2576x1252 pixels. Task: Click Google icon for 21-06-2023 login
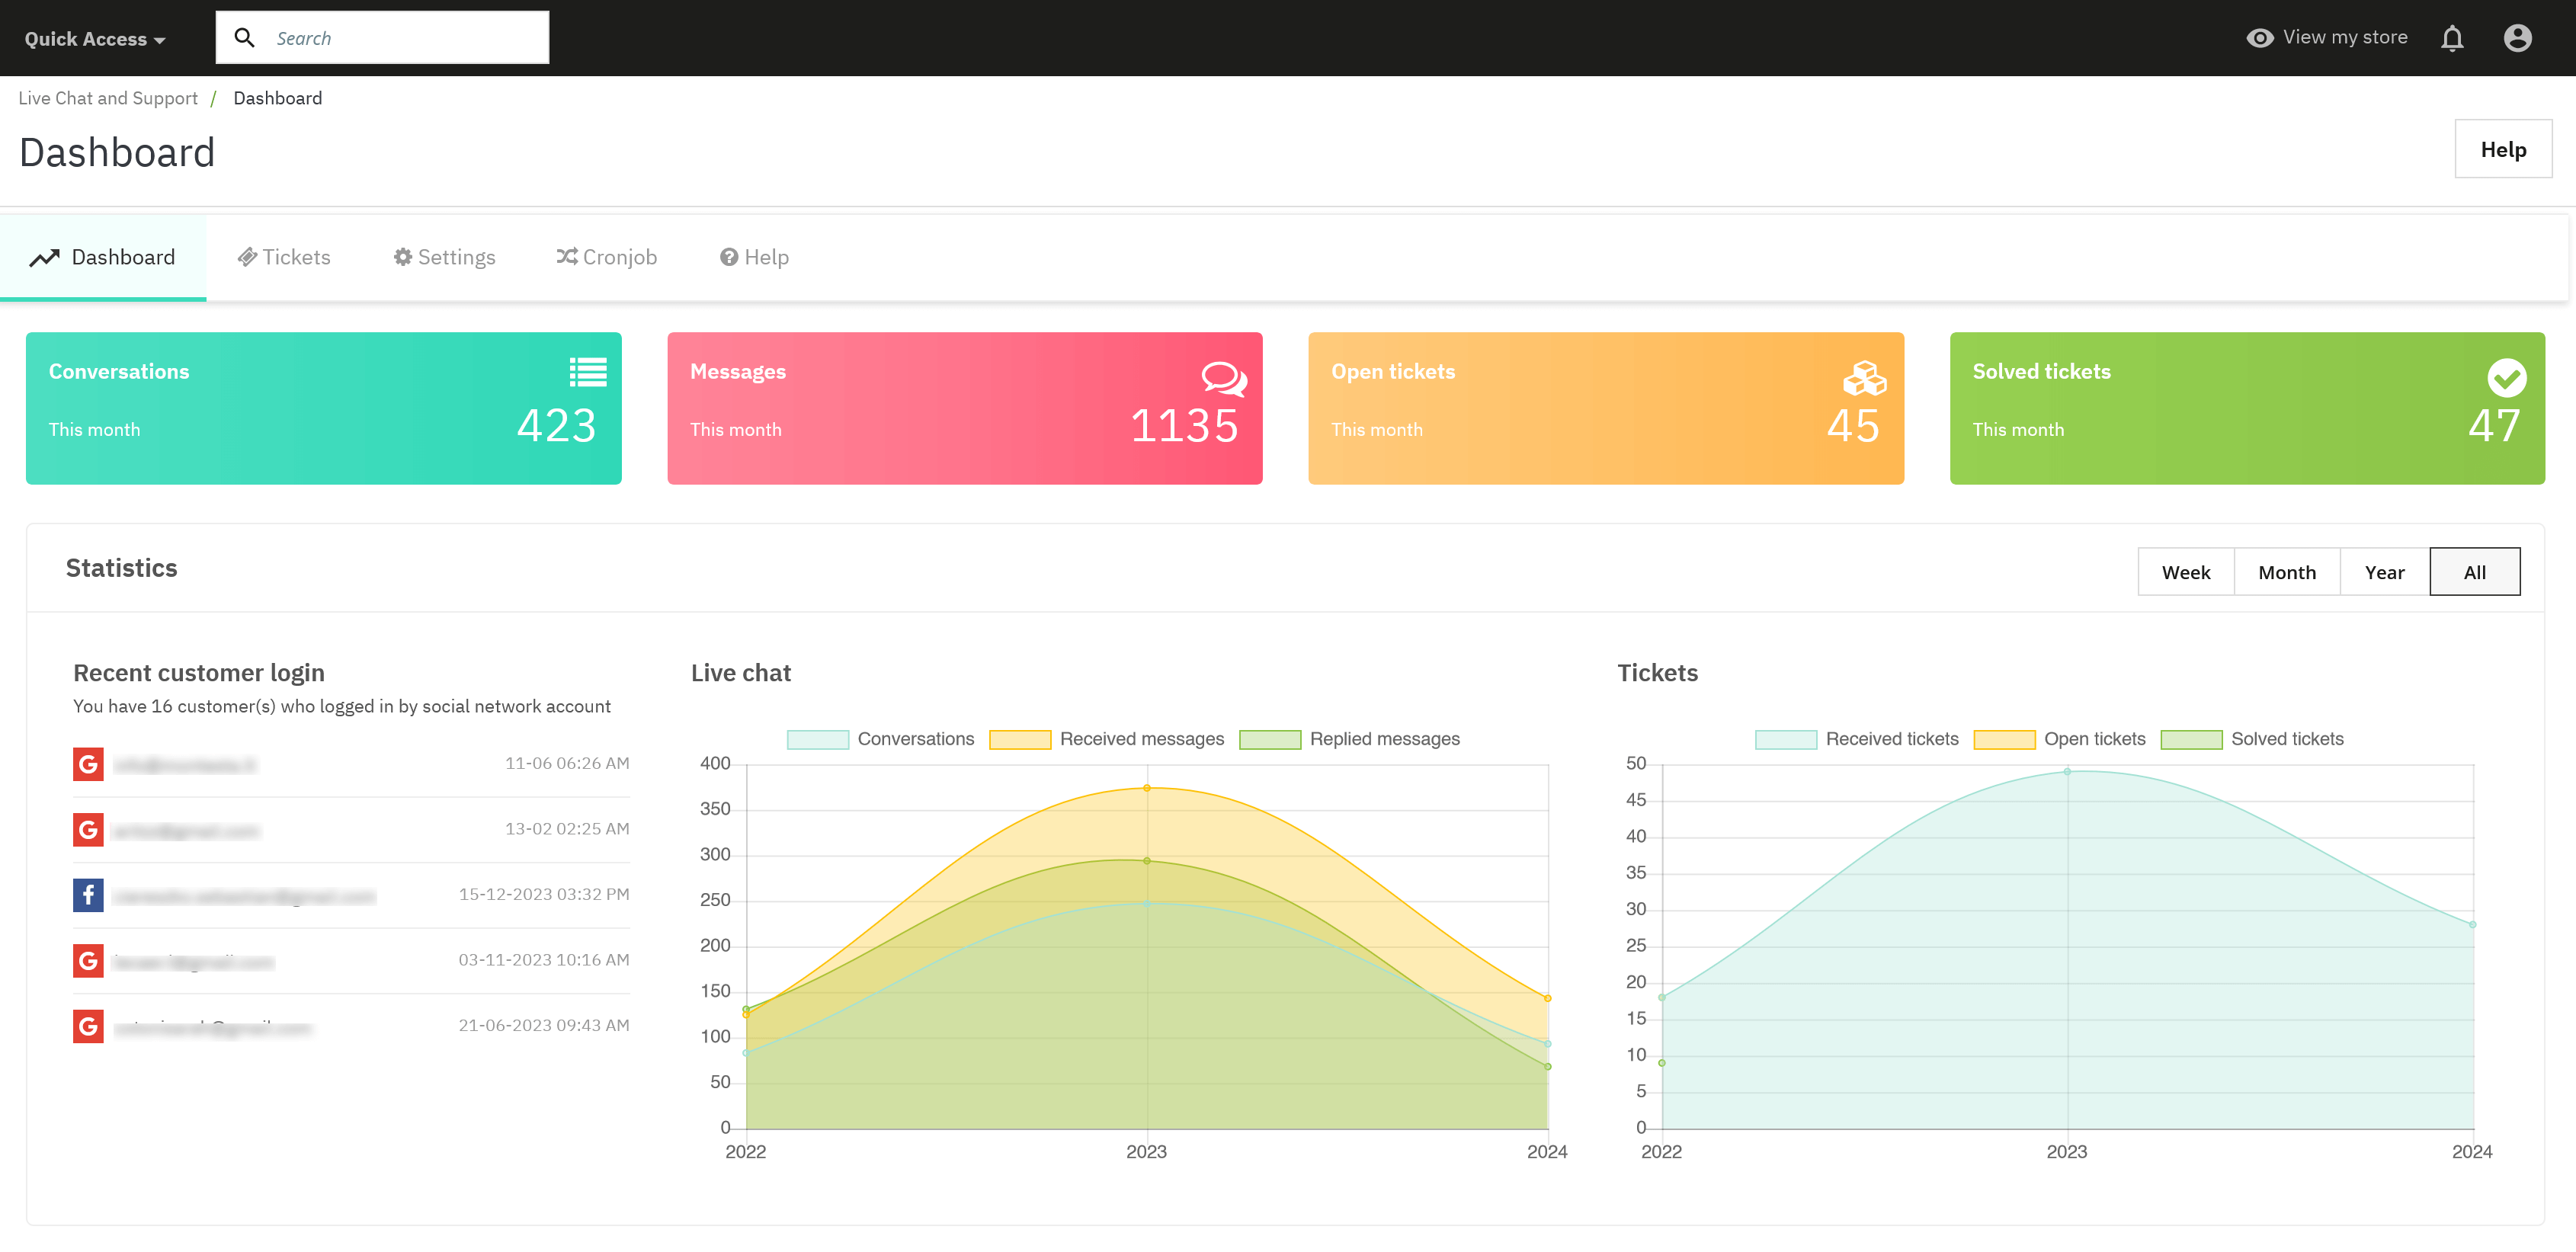tap(88, 1026)
